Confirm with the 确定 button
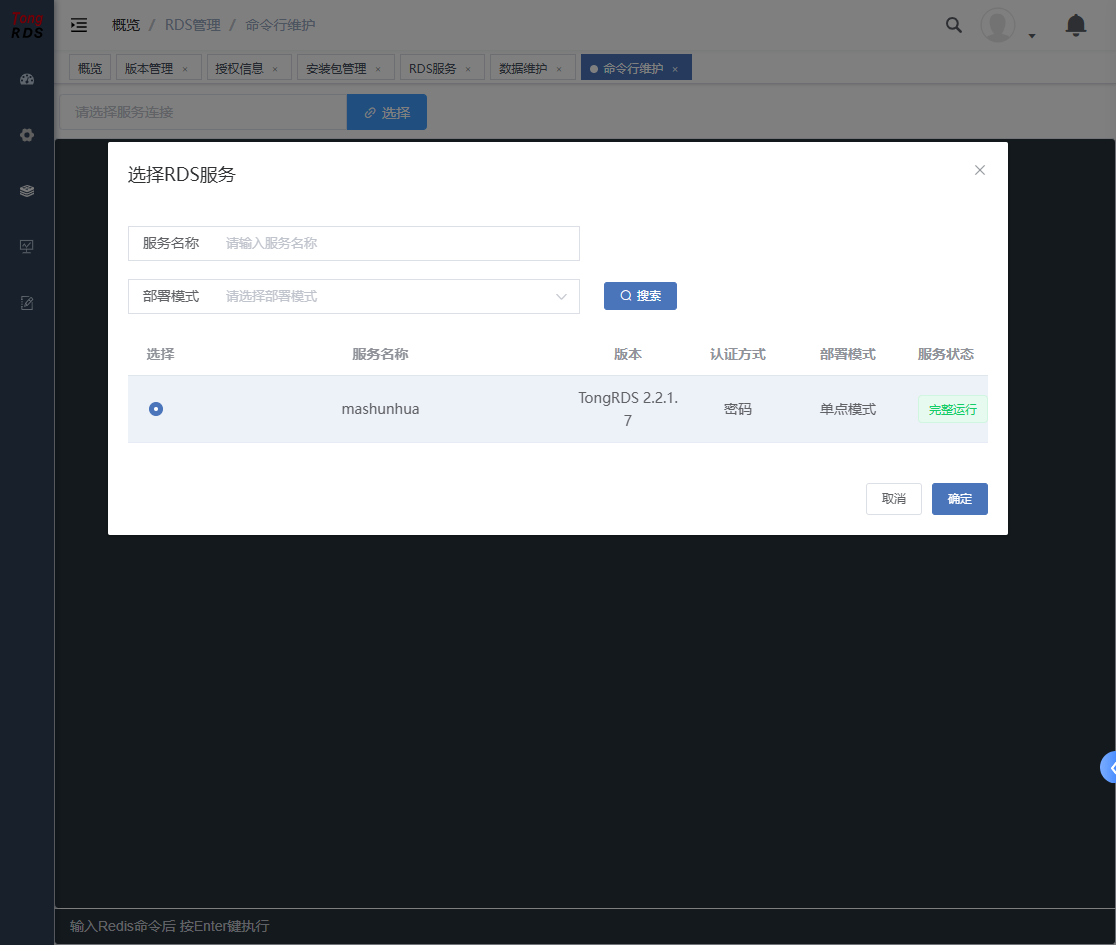The width and height of the screenshot is (1116, 945). coord(959,499)
